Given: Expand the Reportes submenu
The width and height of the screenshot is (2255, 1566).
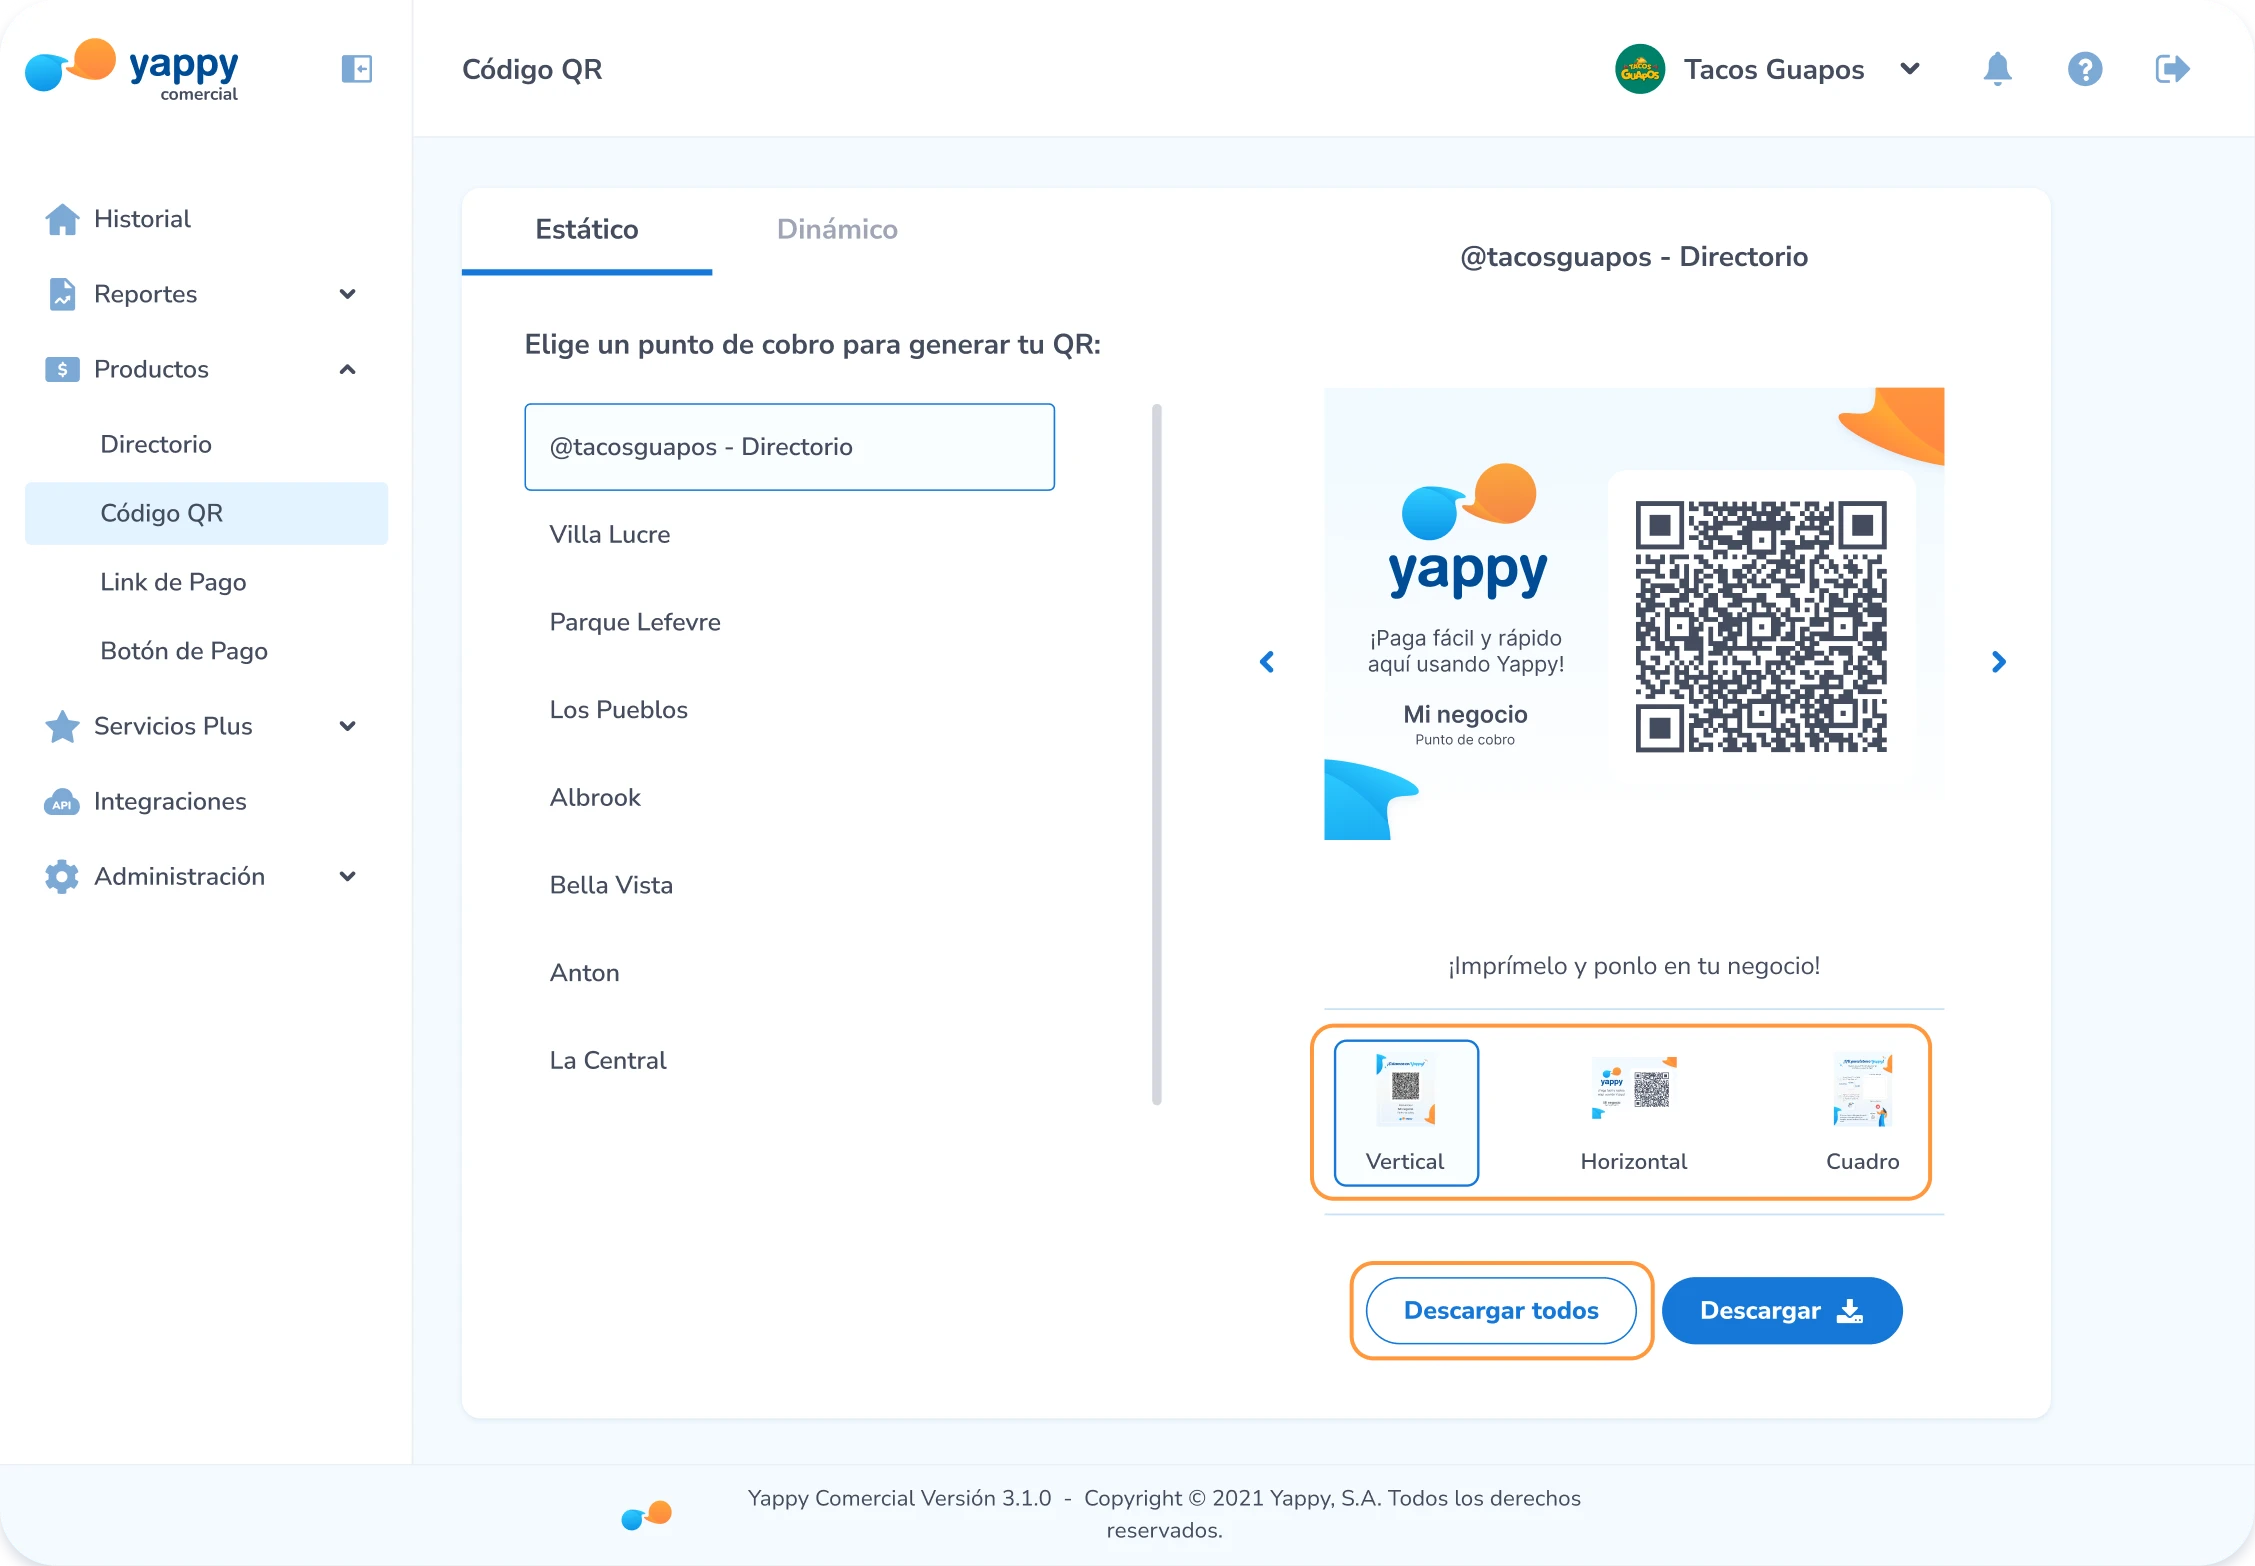Looking at the screenshot, I should pyautogui.click(x=347, y=294).
